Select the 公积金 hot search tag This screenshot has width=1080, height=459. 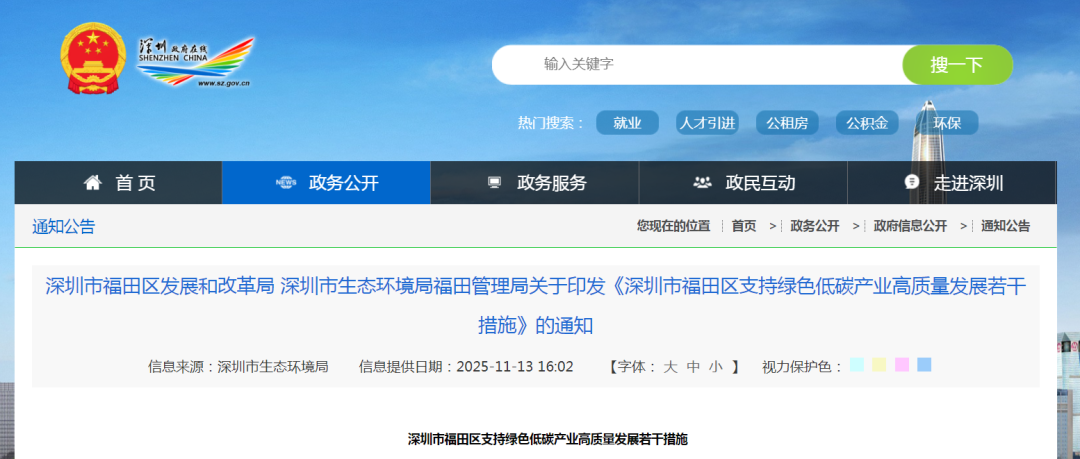(866, 123)
